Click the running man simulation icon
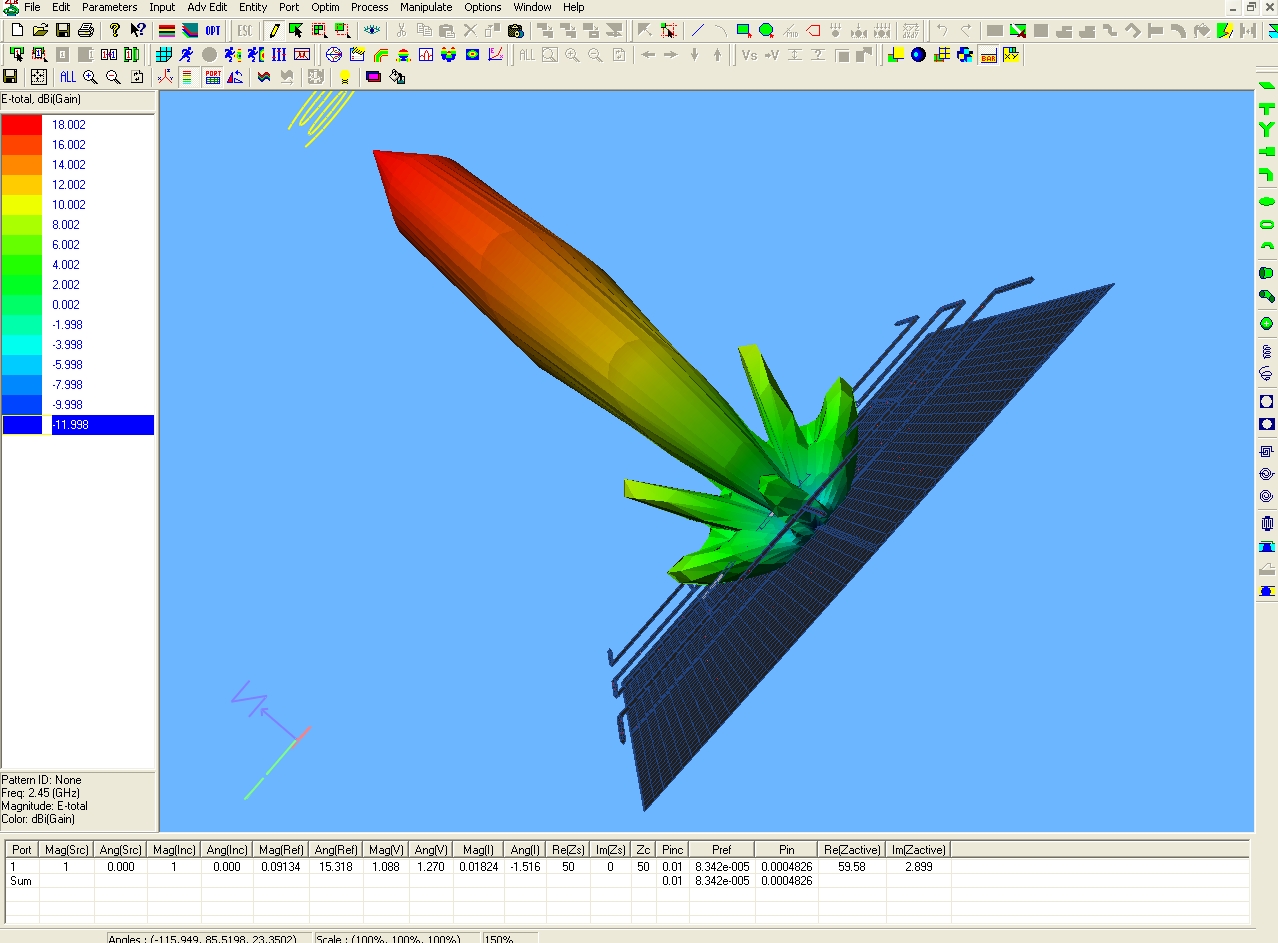 186,55
